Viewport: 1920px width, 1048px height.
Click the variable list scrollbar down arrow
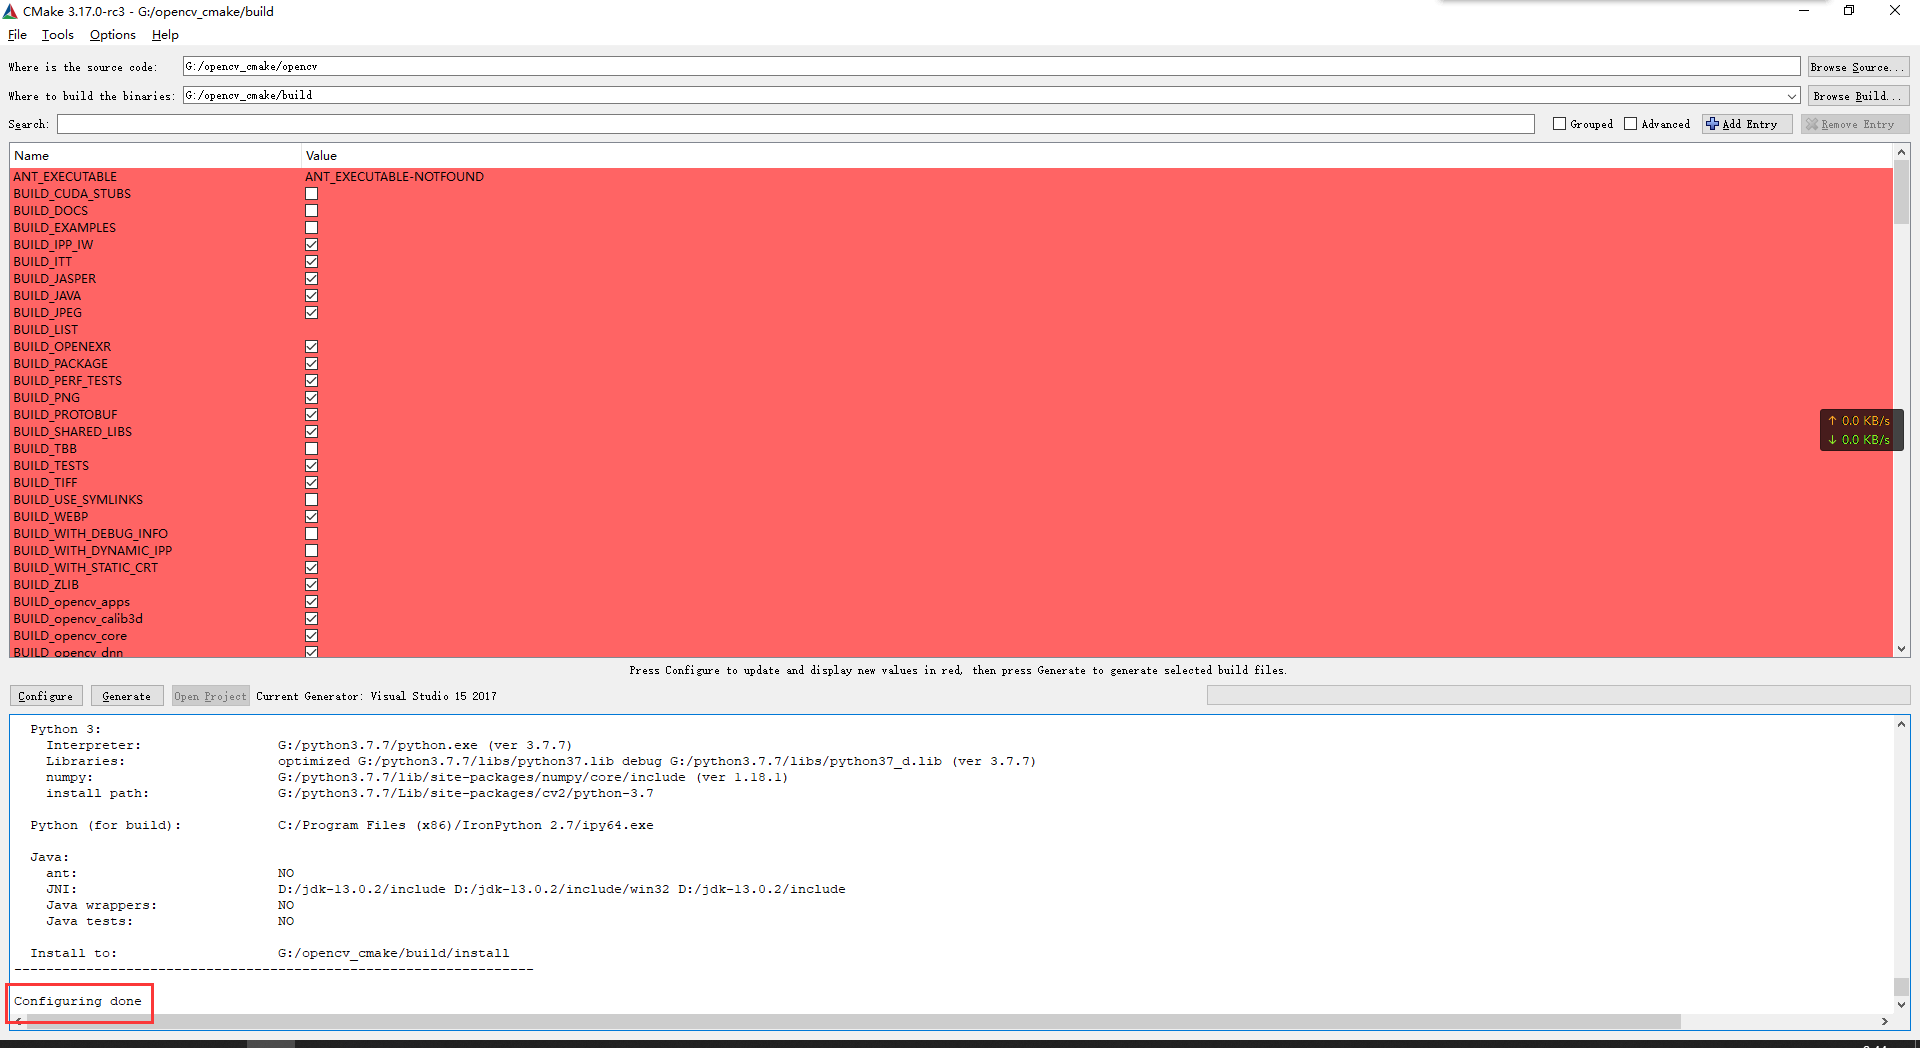(x=1901, y=648)
